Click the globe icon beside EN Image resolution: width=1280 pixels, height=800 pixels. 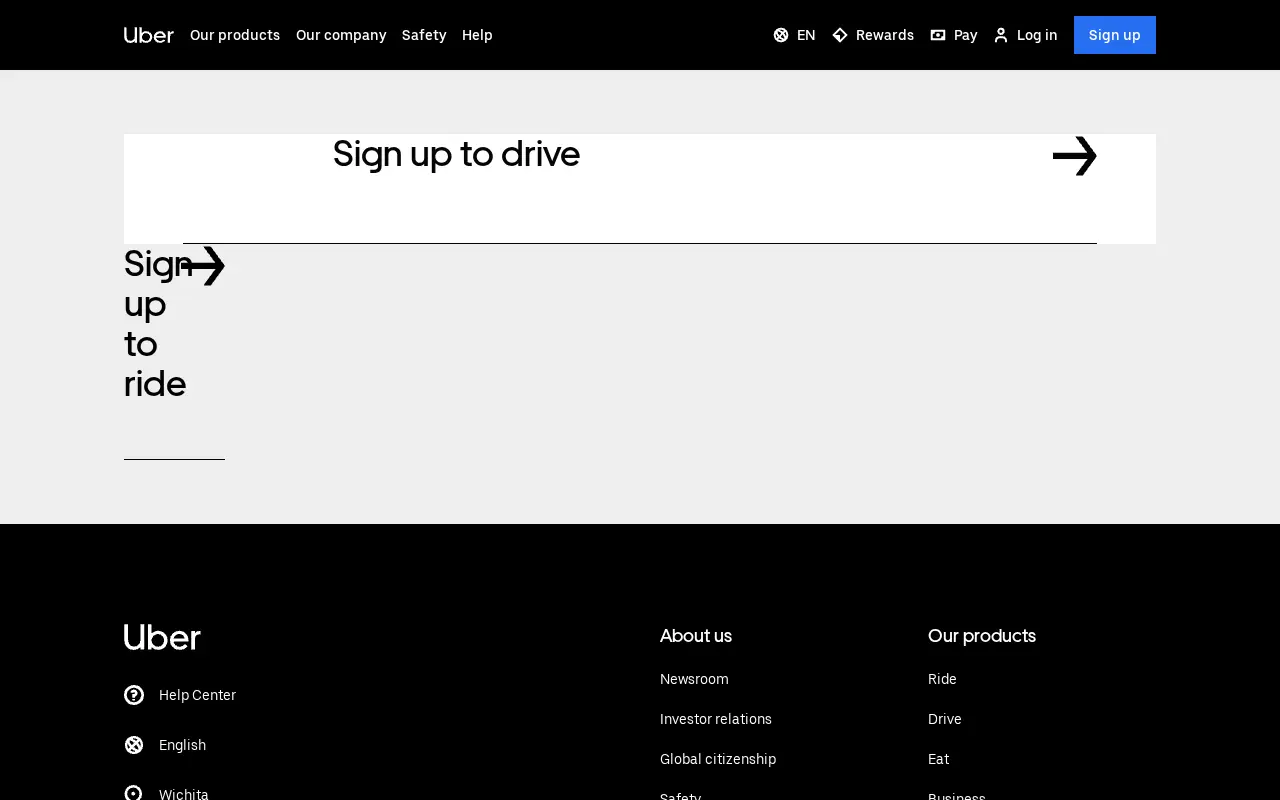781,35
